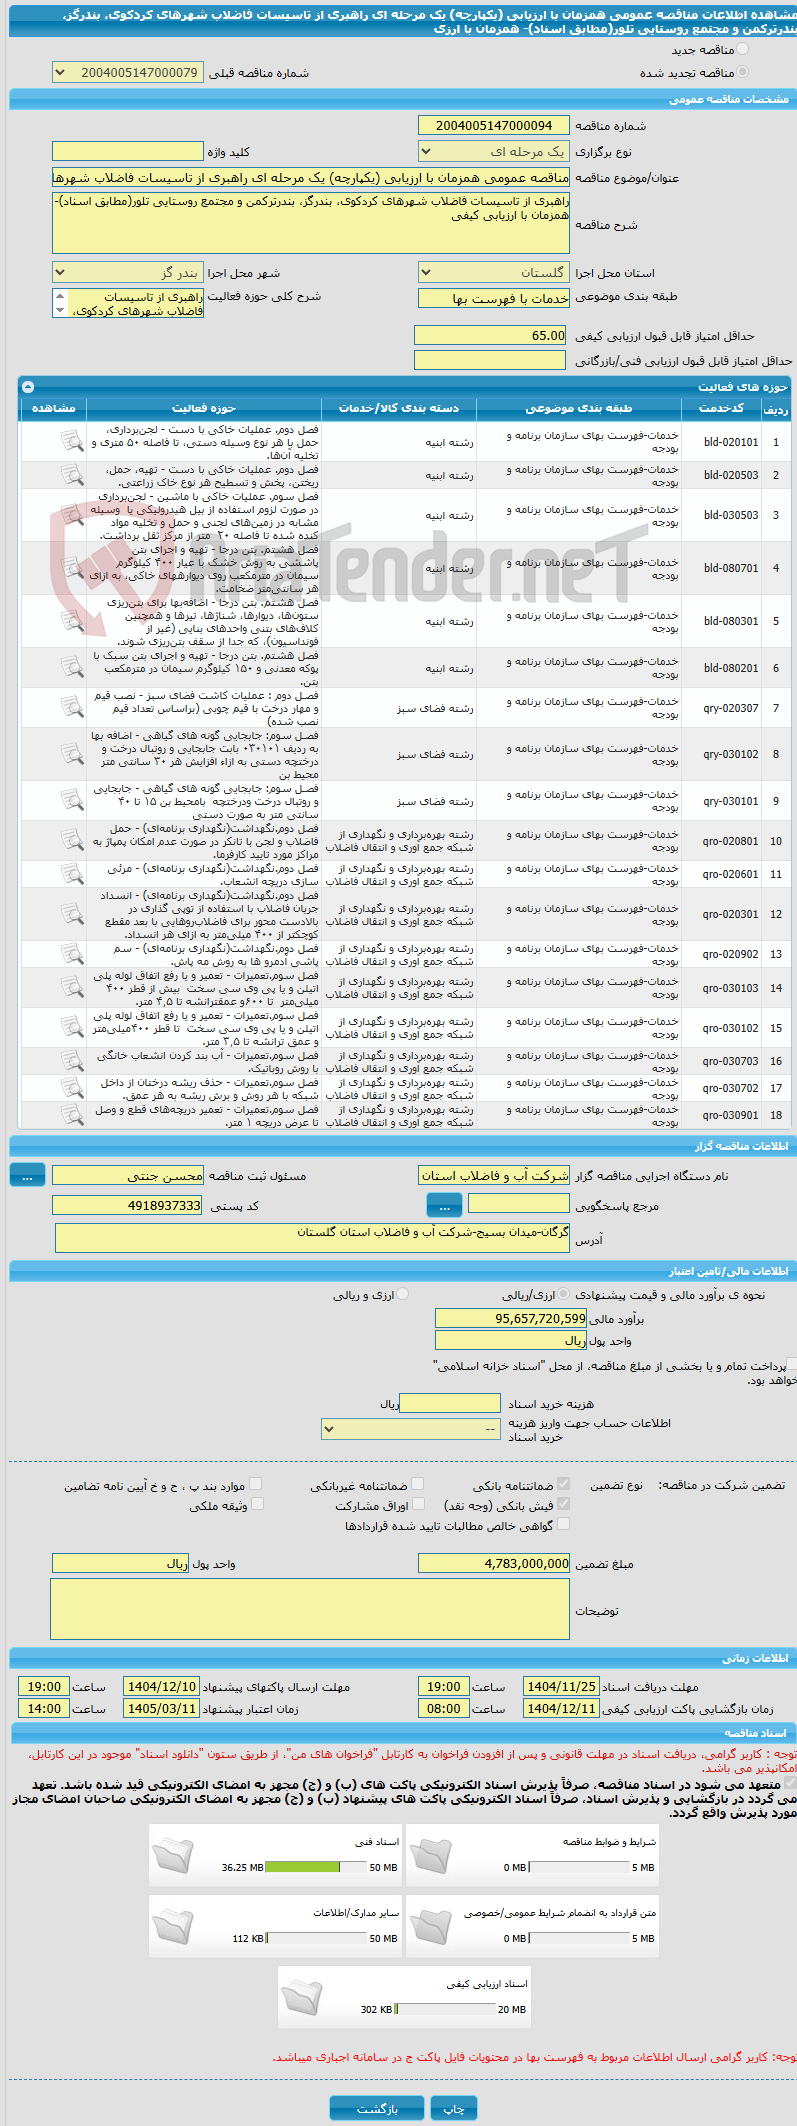Open view icon for qro-030703
The height and width of the screenshot is (2126, 797).
[x=71, y=1061]
